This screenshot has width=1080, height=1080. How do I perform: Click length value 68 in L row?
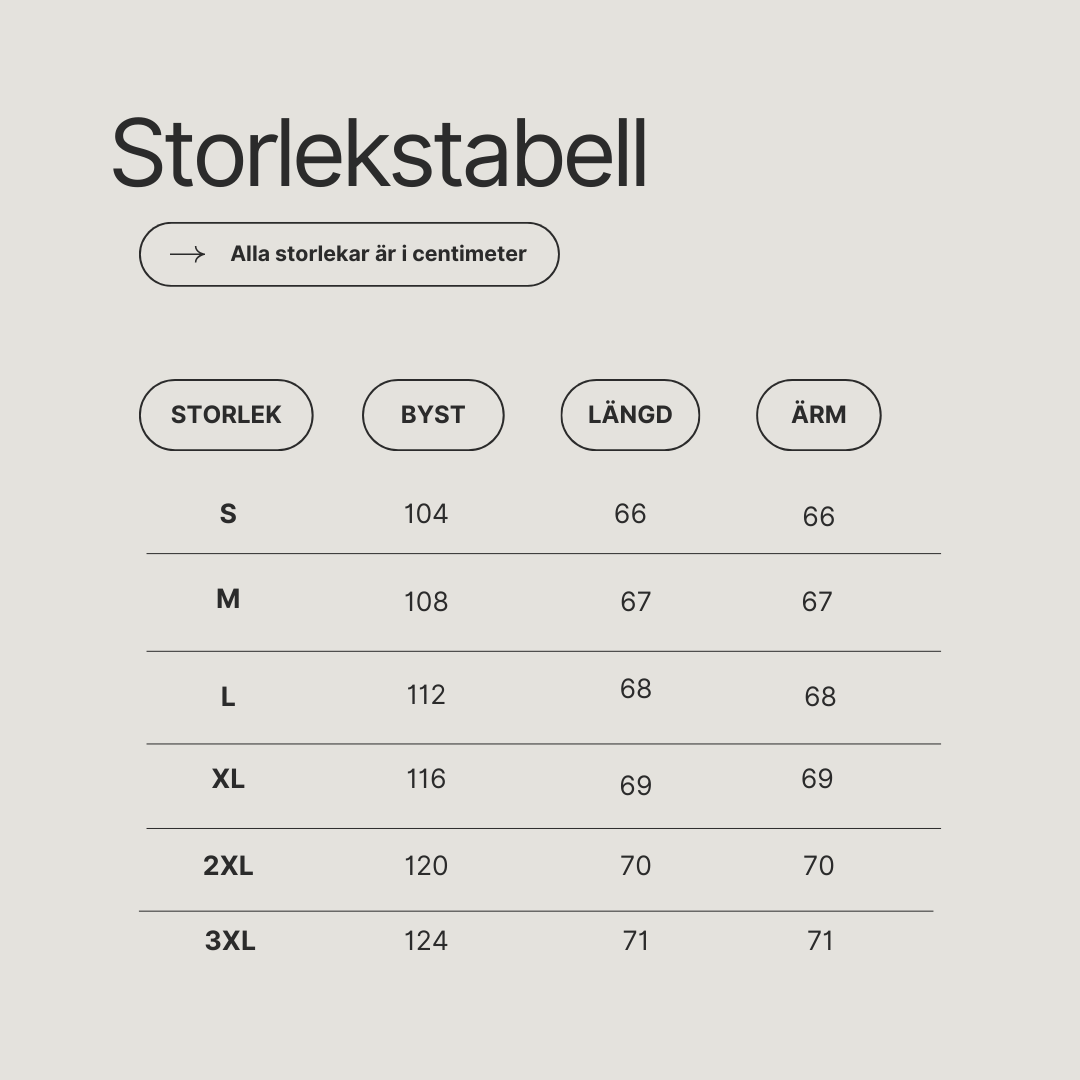click(x=636, y=689)
